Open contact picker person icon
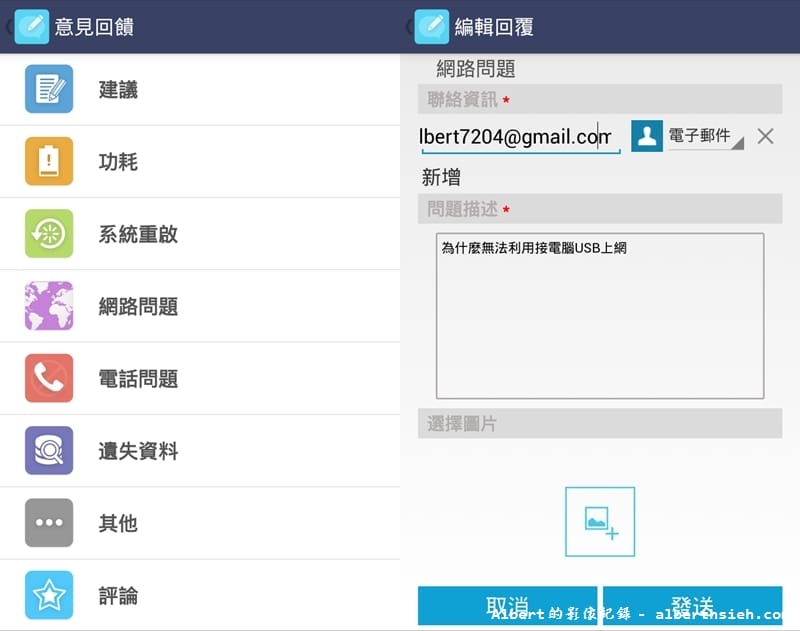Viewport: 800px width, 631px height. (647, 136)
